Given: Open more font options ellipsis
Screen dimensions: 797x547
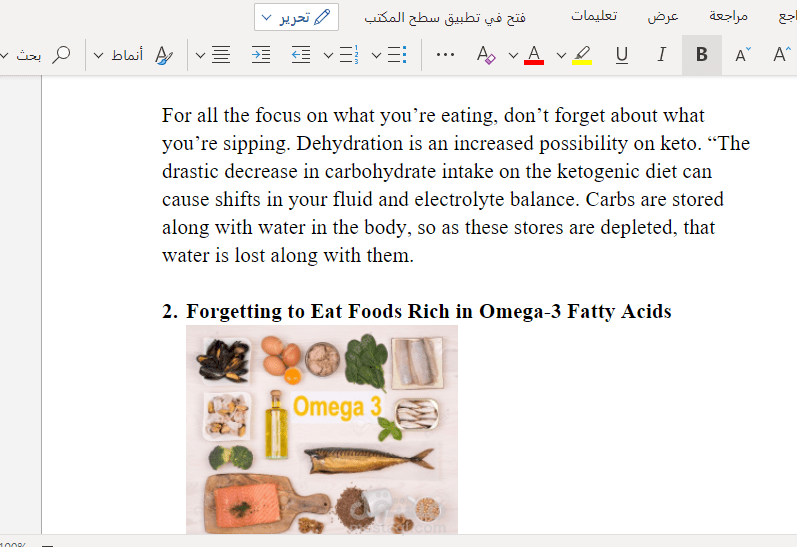Looking at the screenshot, I should click(x=445, y=55).
